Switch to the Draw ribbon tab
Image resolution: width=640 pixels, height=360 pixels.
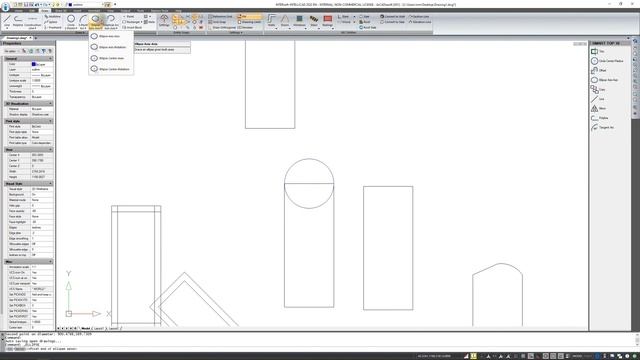click(44, 11)
